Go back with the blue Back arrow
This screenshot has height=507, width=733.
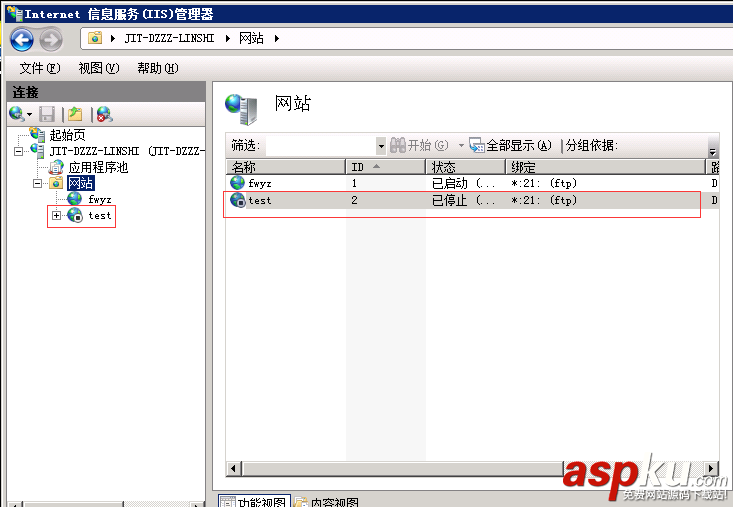tap(22, 39)
